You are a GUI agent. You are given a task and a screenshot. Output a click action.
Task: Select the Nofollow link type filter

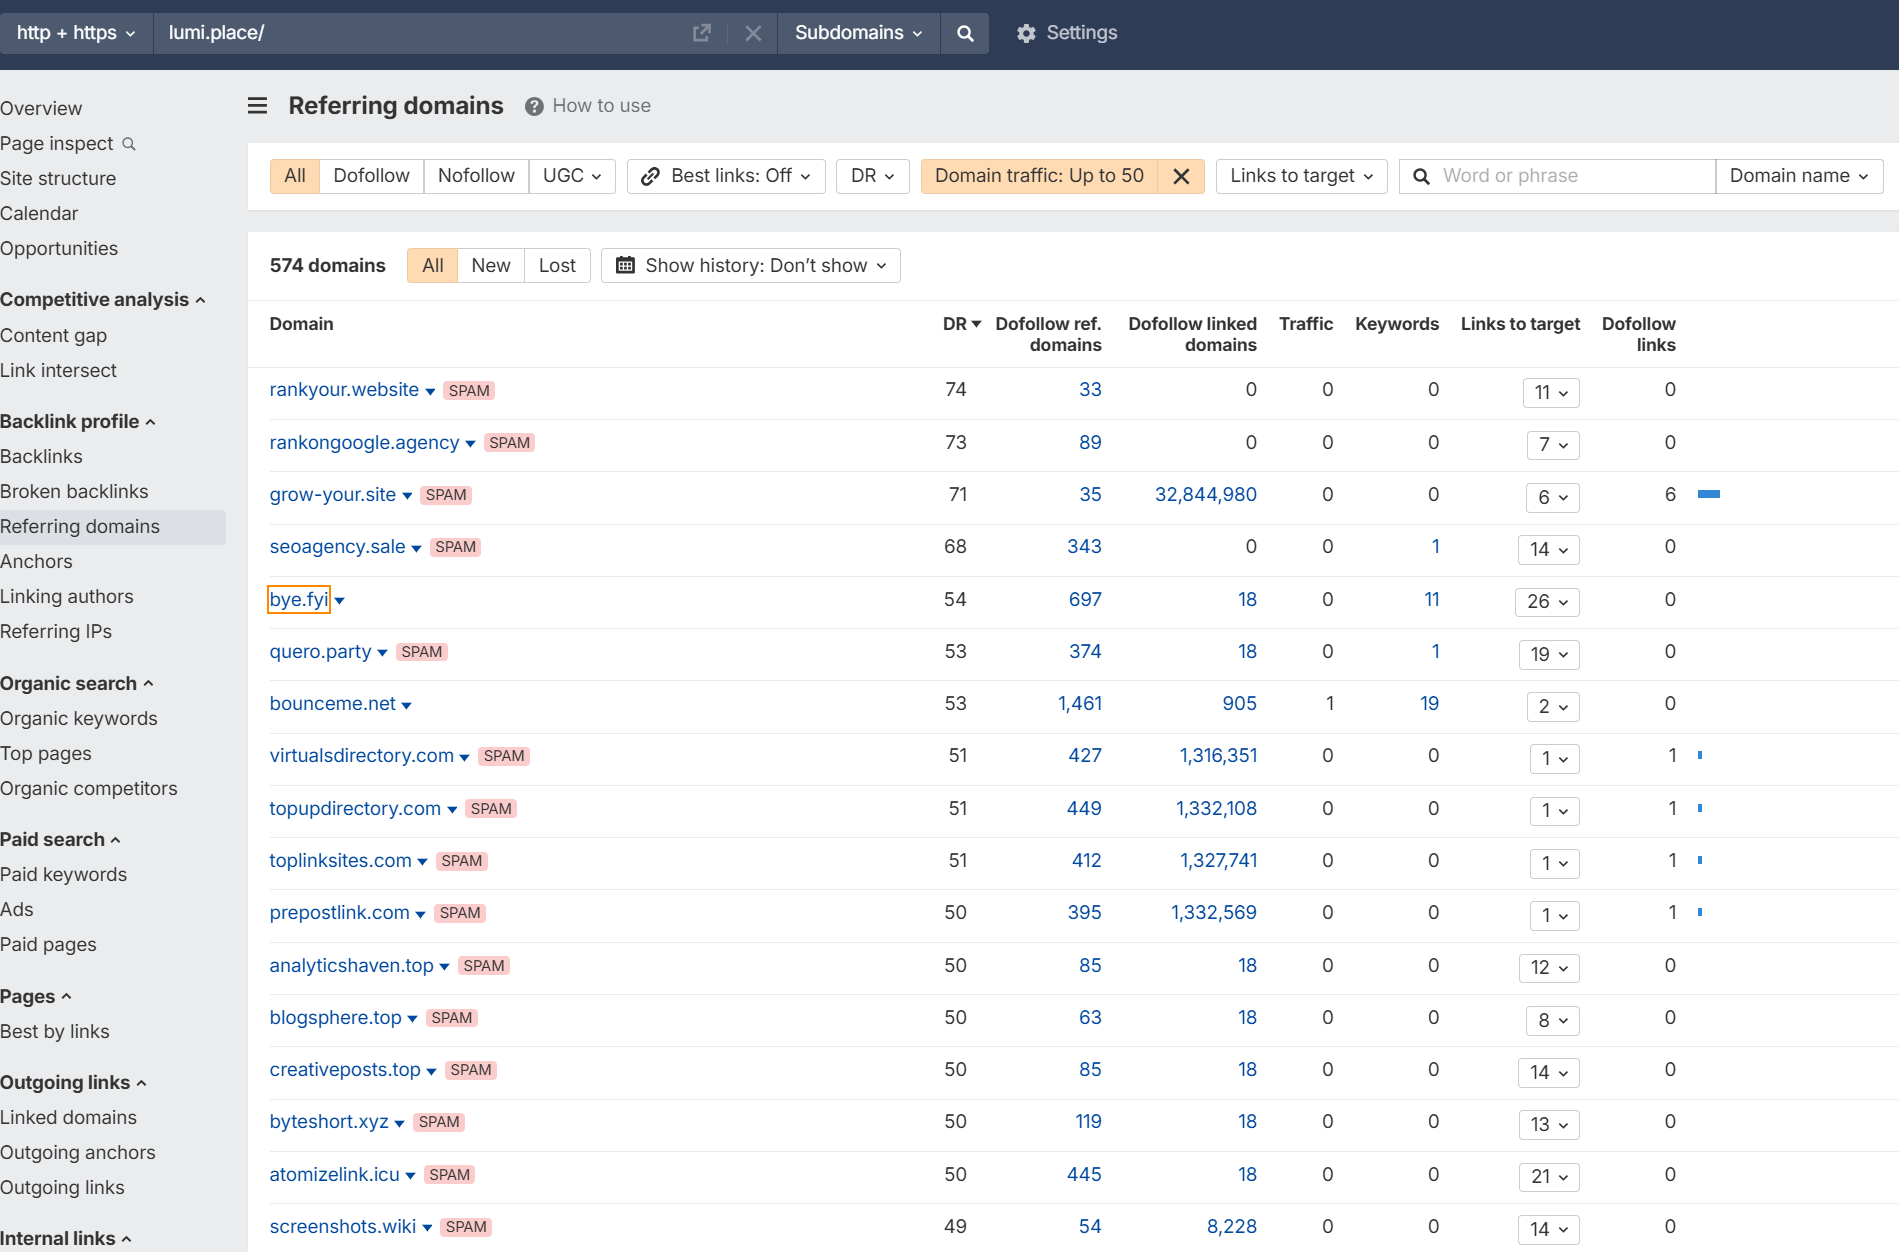(x=476, y=176)
